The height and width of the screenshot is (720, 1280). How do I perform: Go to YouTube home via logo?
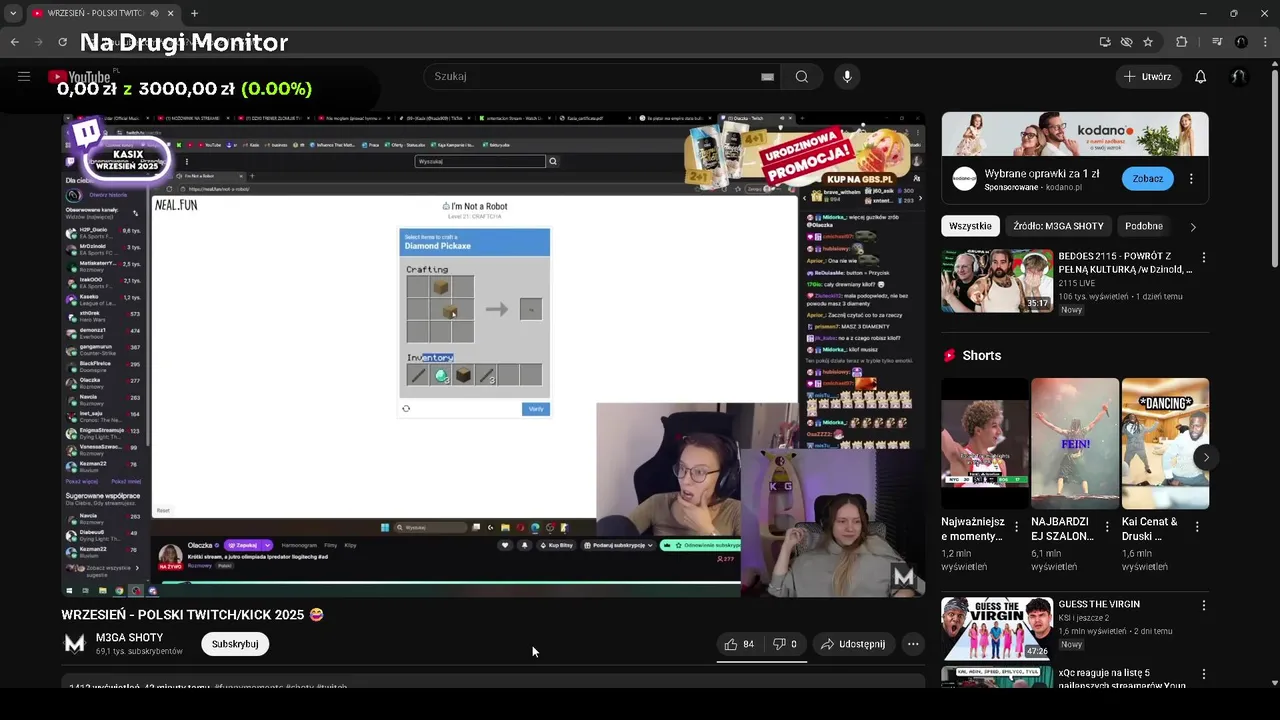coord(80,77)
